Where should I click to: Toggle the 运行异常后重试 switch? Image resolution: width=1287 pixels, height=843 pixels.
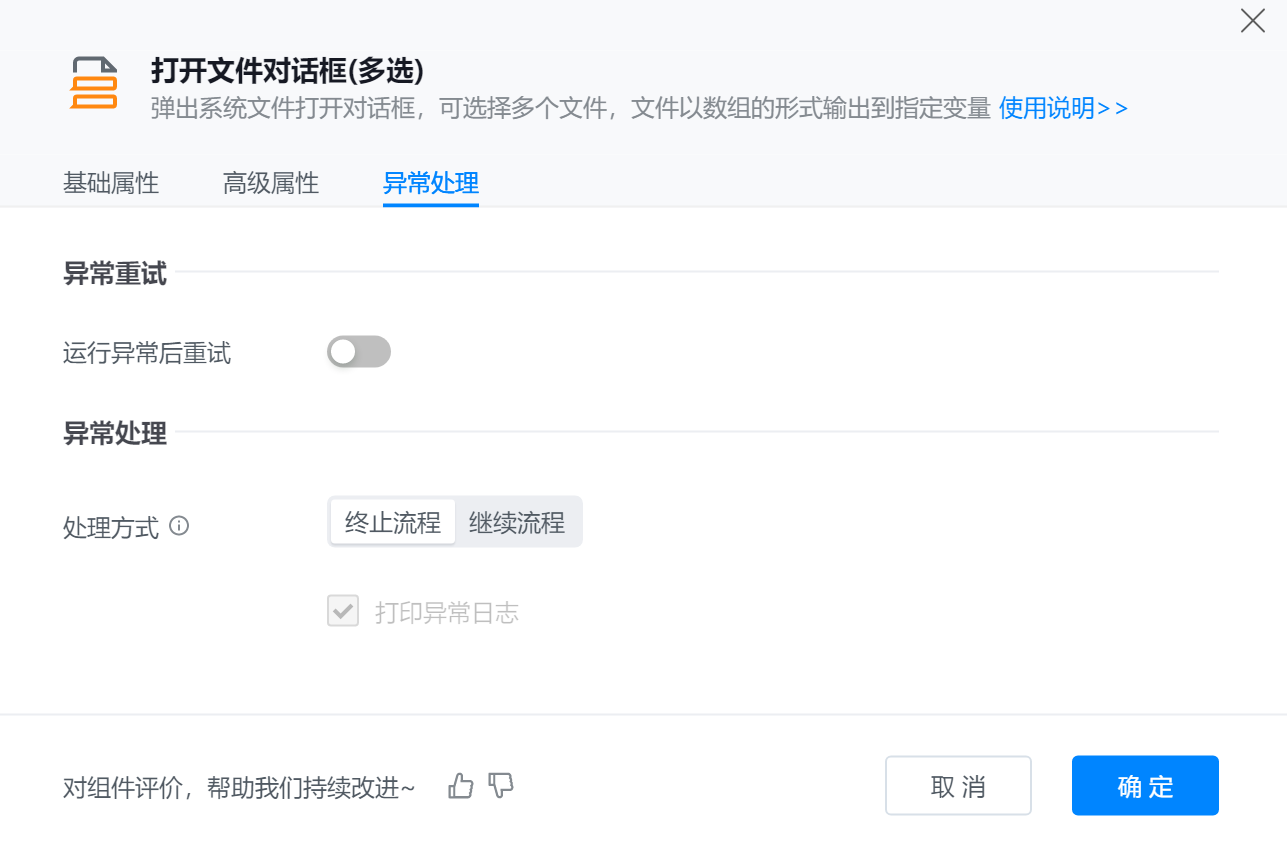[x=358, y=352]
